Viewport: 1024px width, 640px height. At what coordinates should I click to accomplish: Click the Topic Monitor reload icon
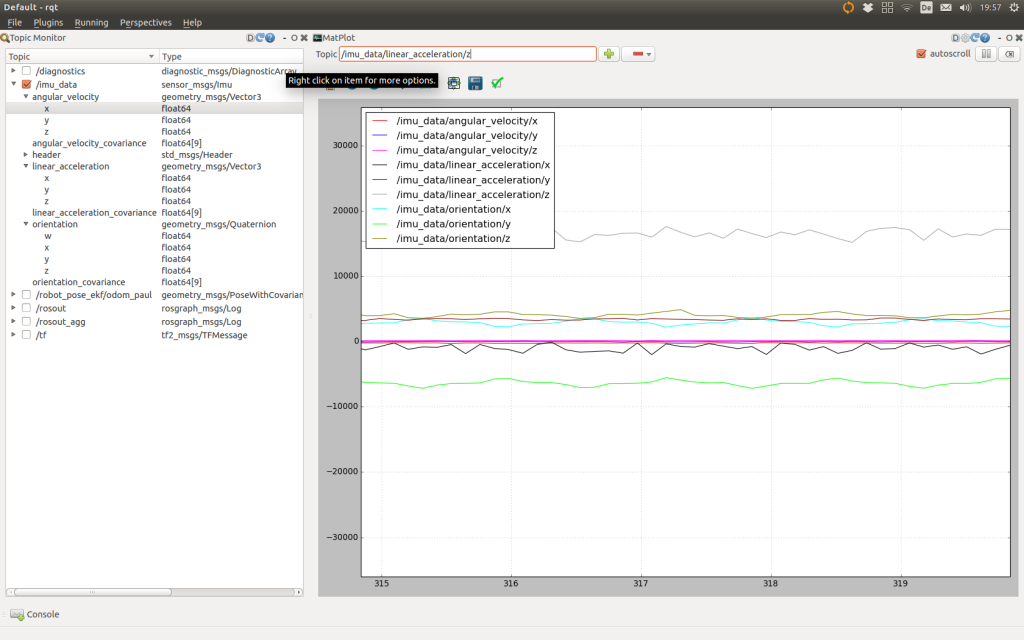pos(260,38)
